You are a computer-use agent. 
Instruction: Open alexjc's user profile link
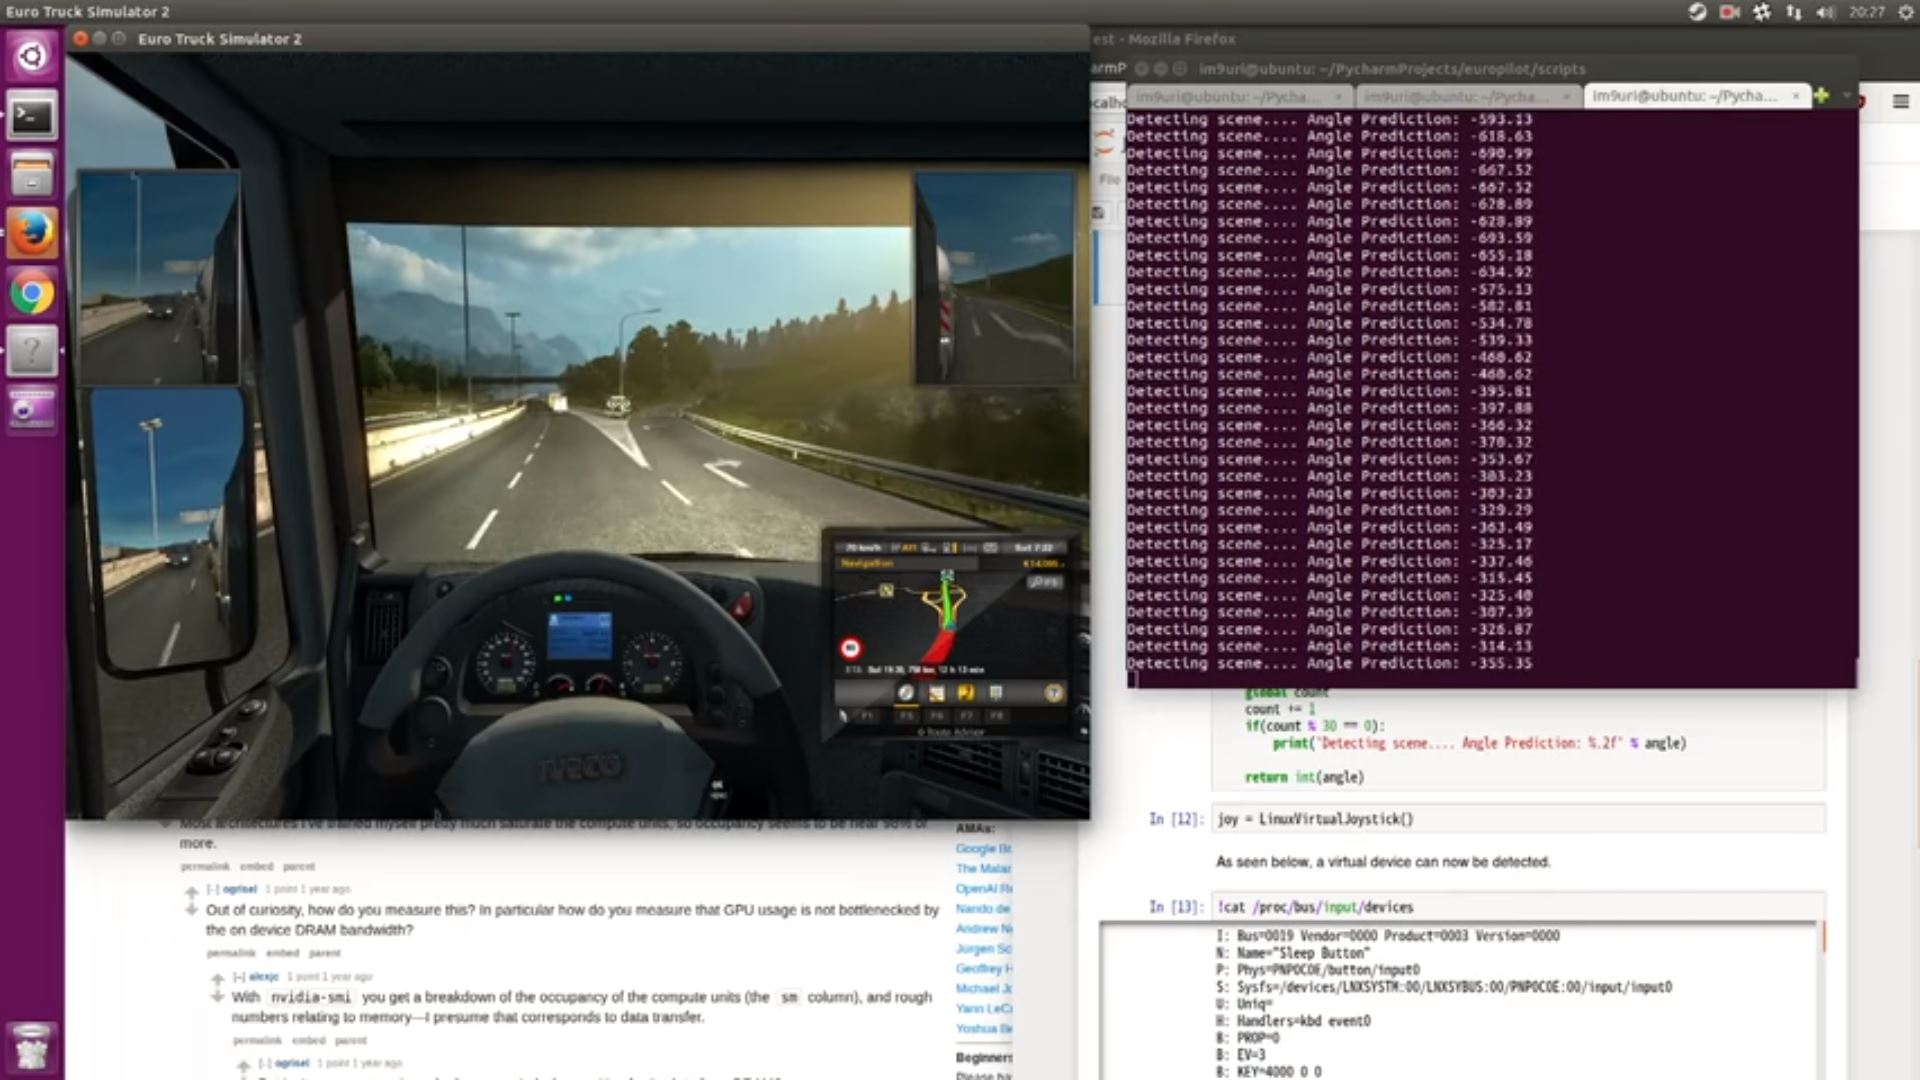264,976
